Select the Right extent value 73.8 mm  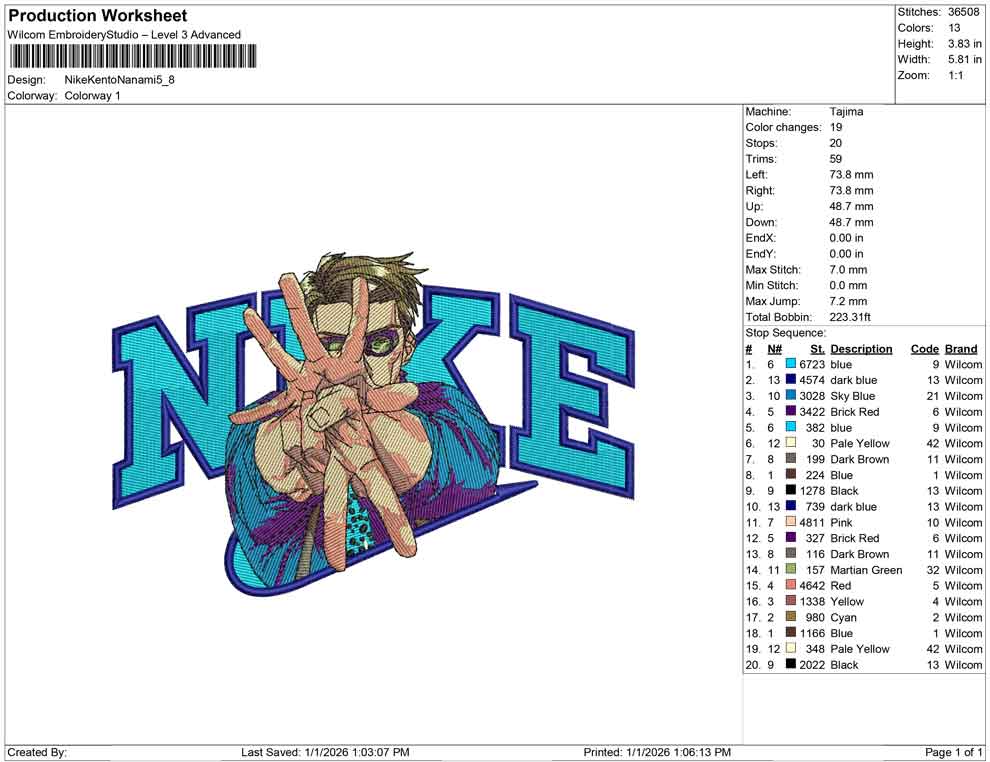click(851, 191)
